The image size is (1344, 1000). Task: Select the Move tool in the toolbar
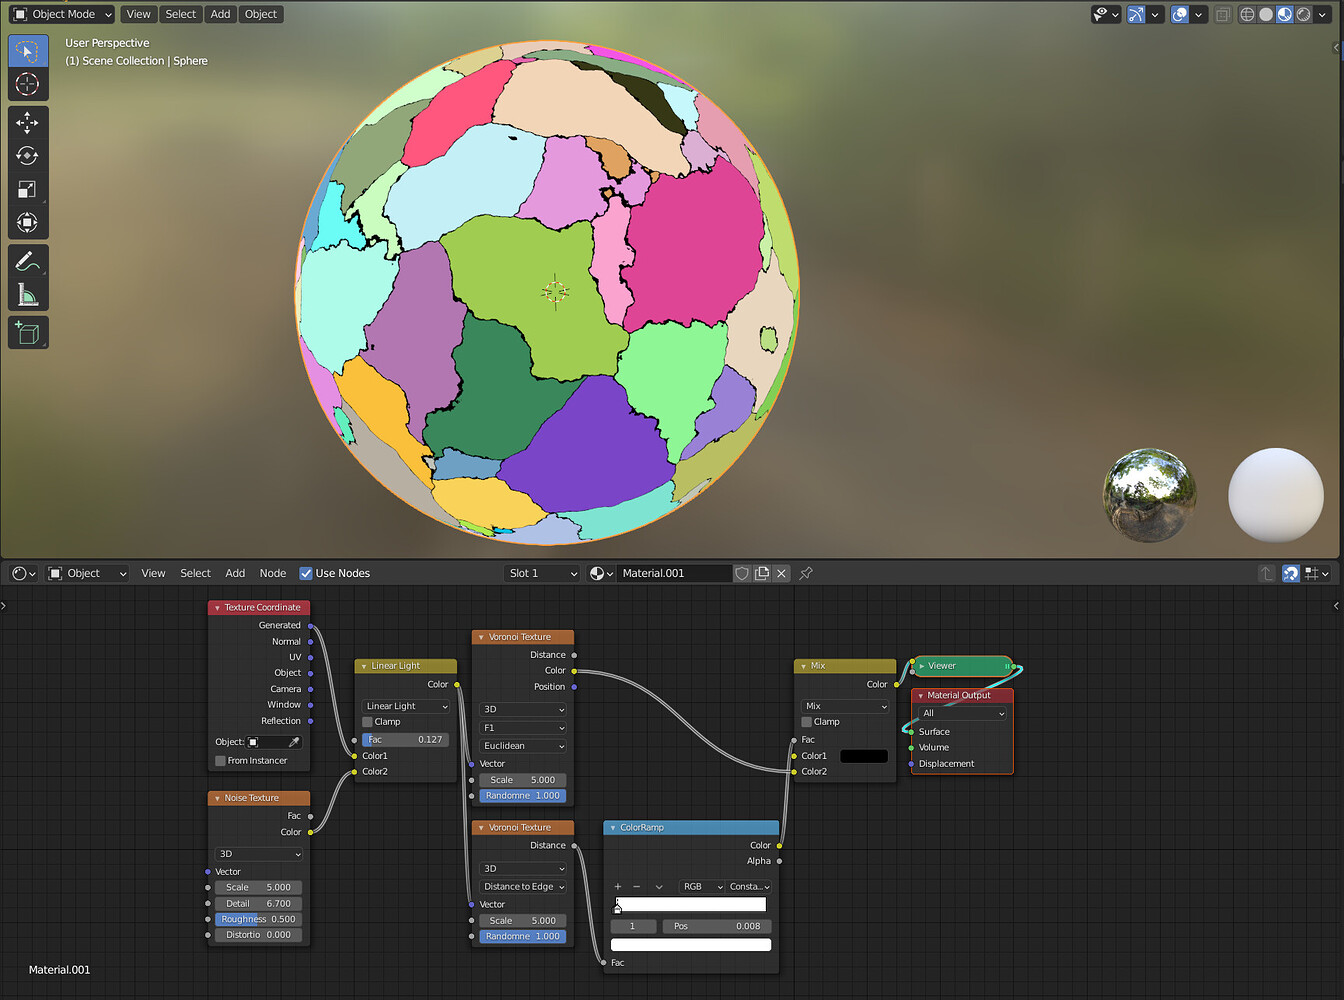(x=28, y=122)
